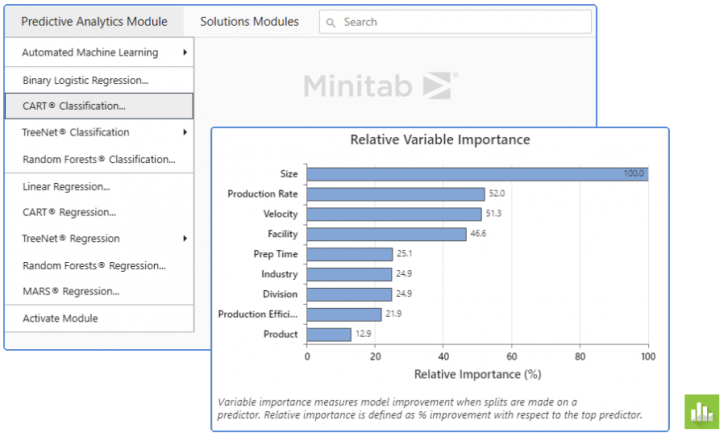The width and height of the screenshot is (728, 437).
Task: Click the Size importance bar
Action: coord(477,174)
